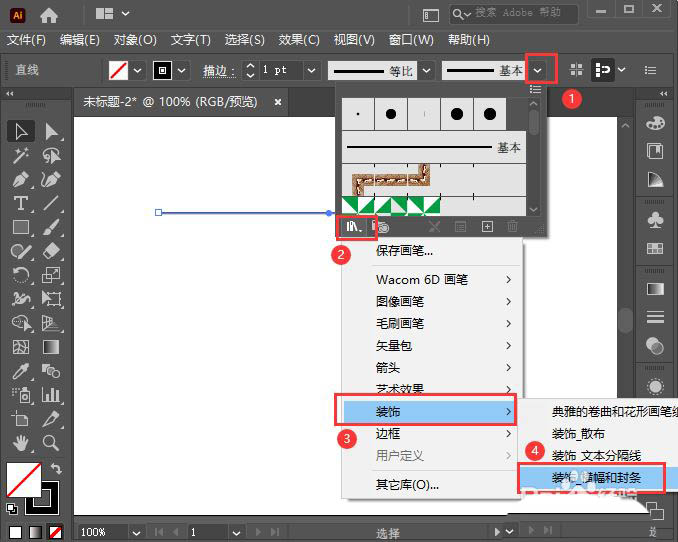Select the Rotate tool
Viewport: 678px width, 542px height.
[x=21, y=275]
